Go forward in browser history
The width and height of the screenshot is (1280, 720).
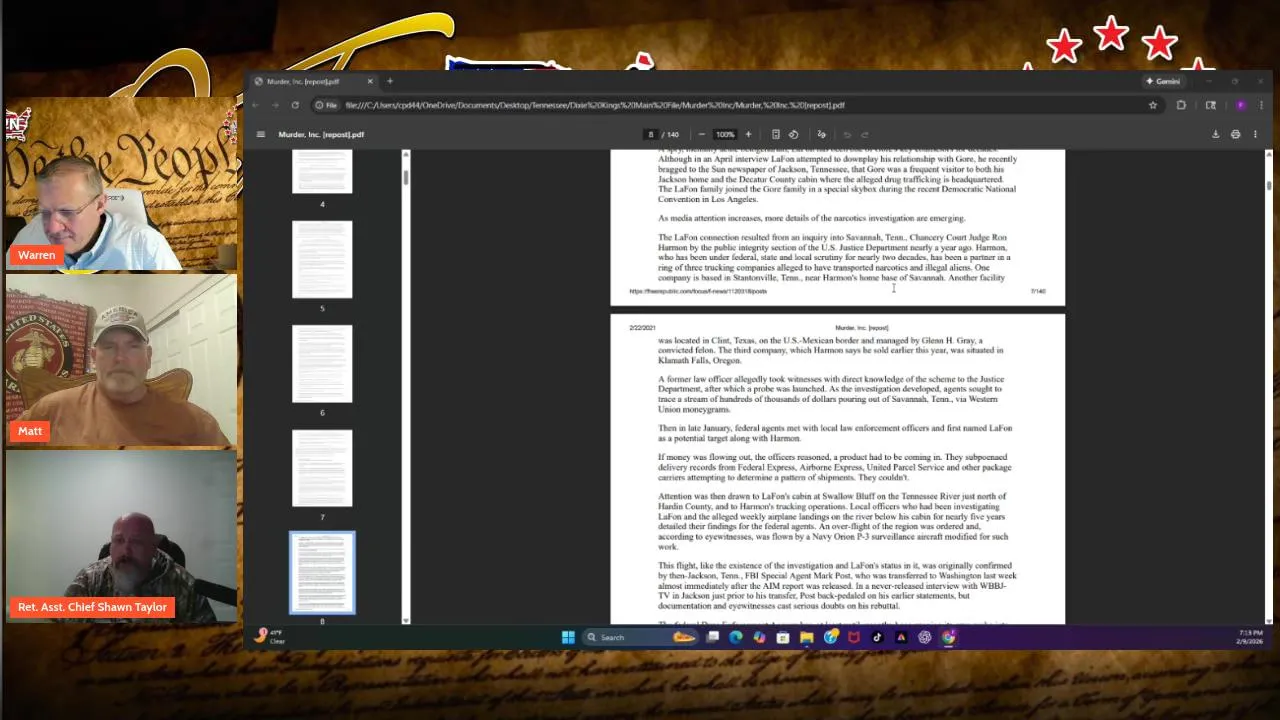point(275,105)
